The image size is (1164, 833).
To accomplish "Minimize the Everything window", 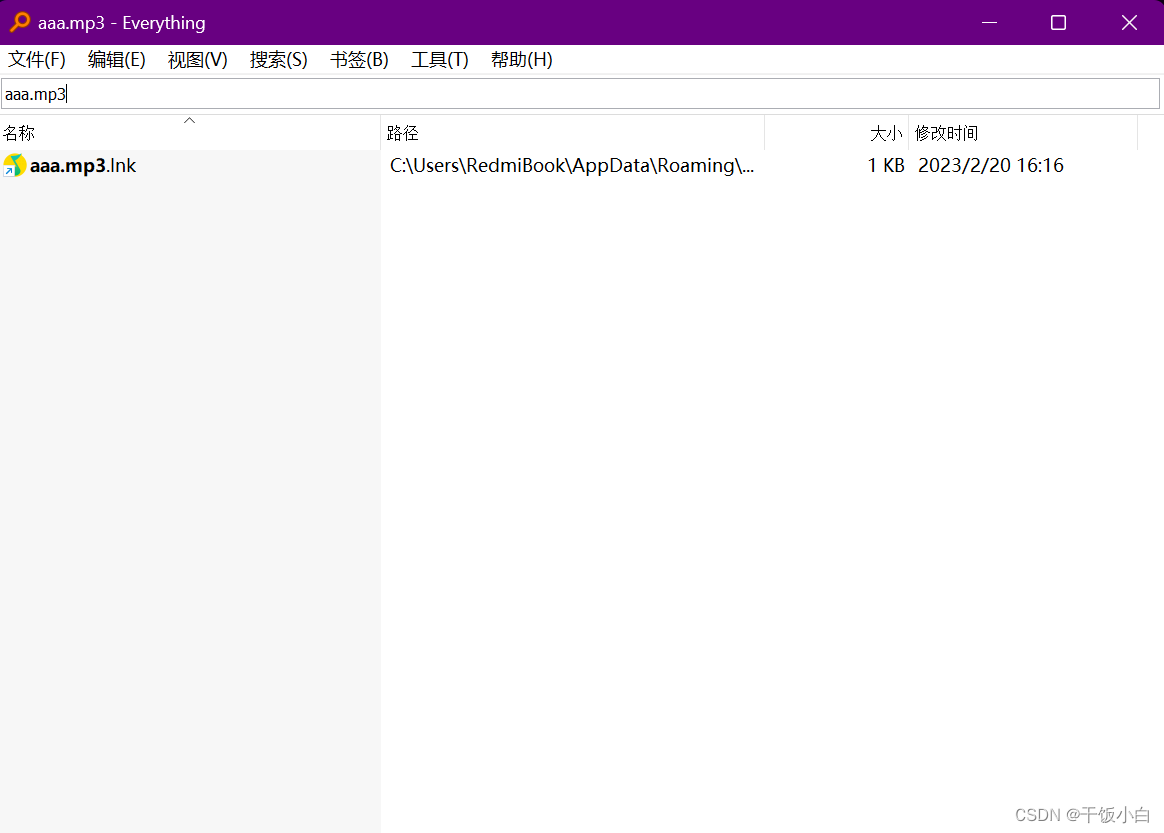I will (989, 22).
